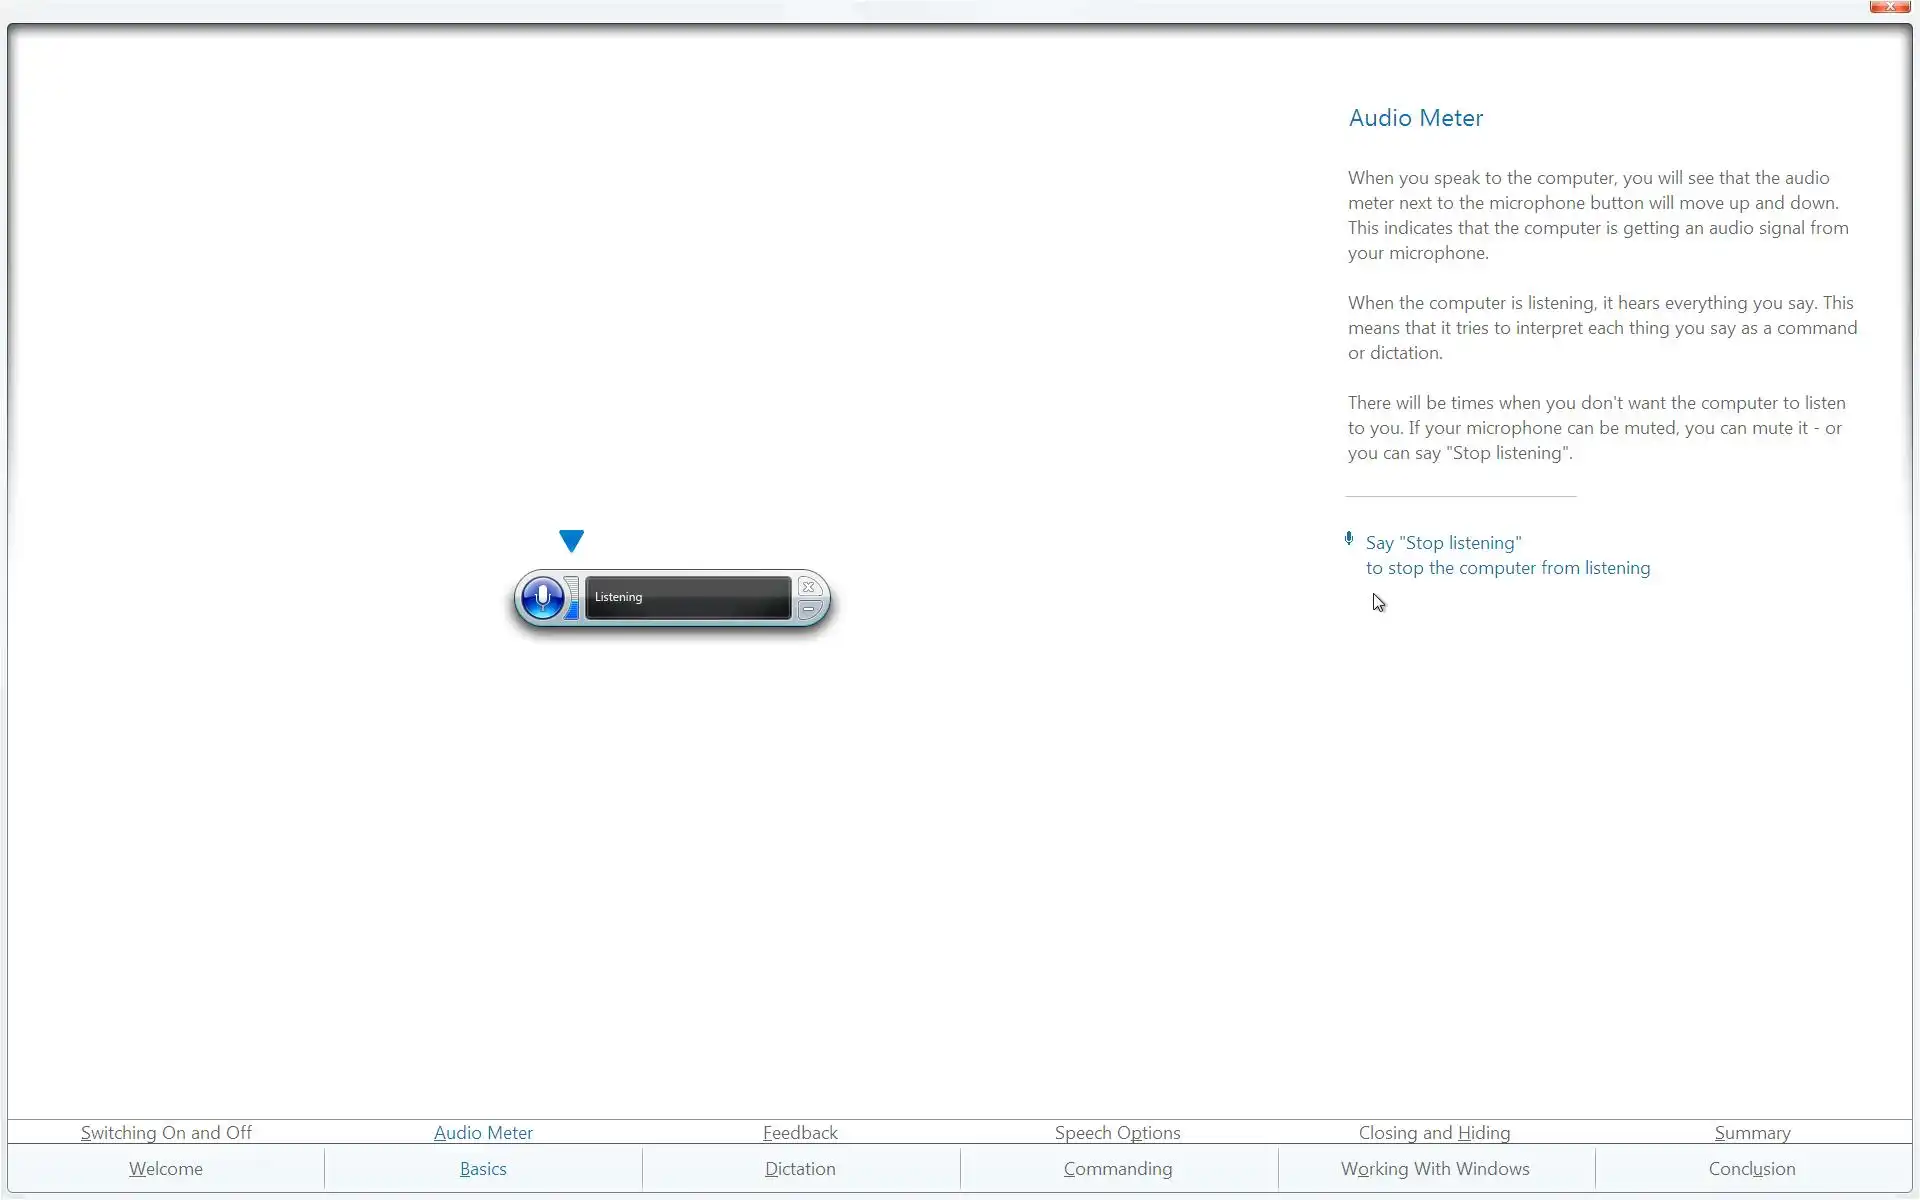Open the Dictation chapter

(x=800, y=1169)
